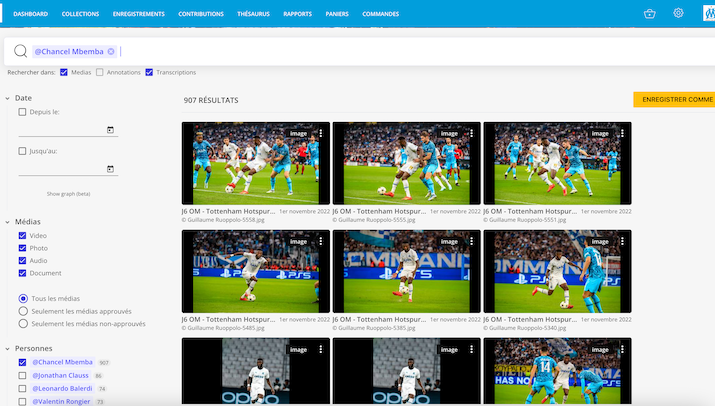Uncheck the Video media filter

(22, 235)
